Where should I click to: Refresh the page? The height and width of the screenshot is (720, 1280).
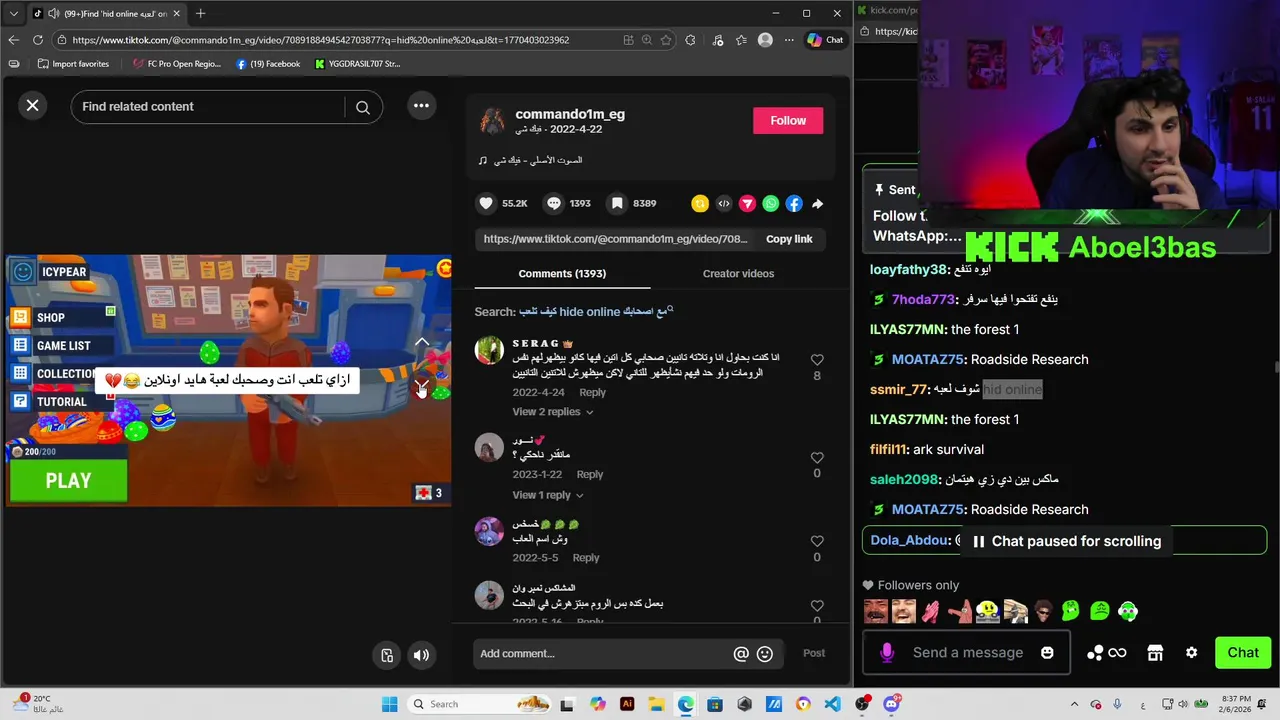[38, 40]
